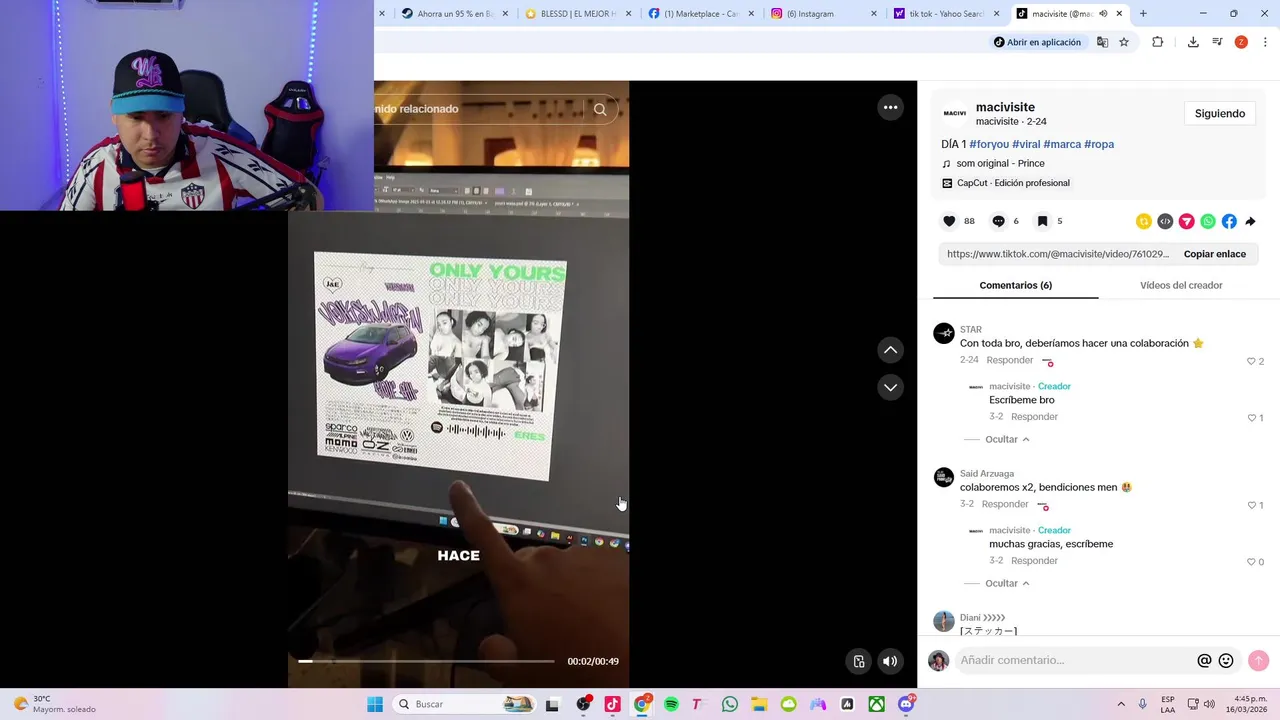Post comment with the pink arrow button
The image size is (1280, 720).
pyautogui.click(x=1258, y=660)
